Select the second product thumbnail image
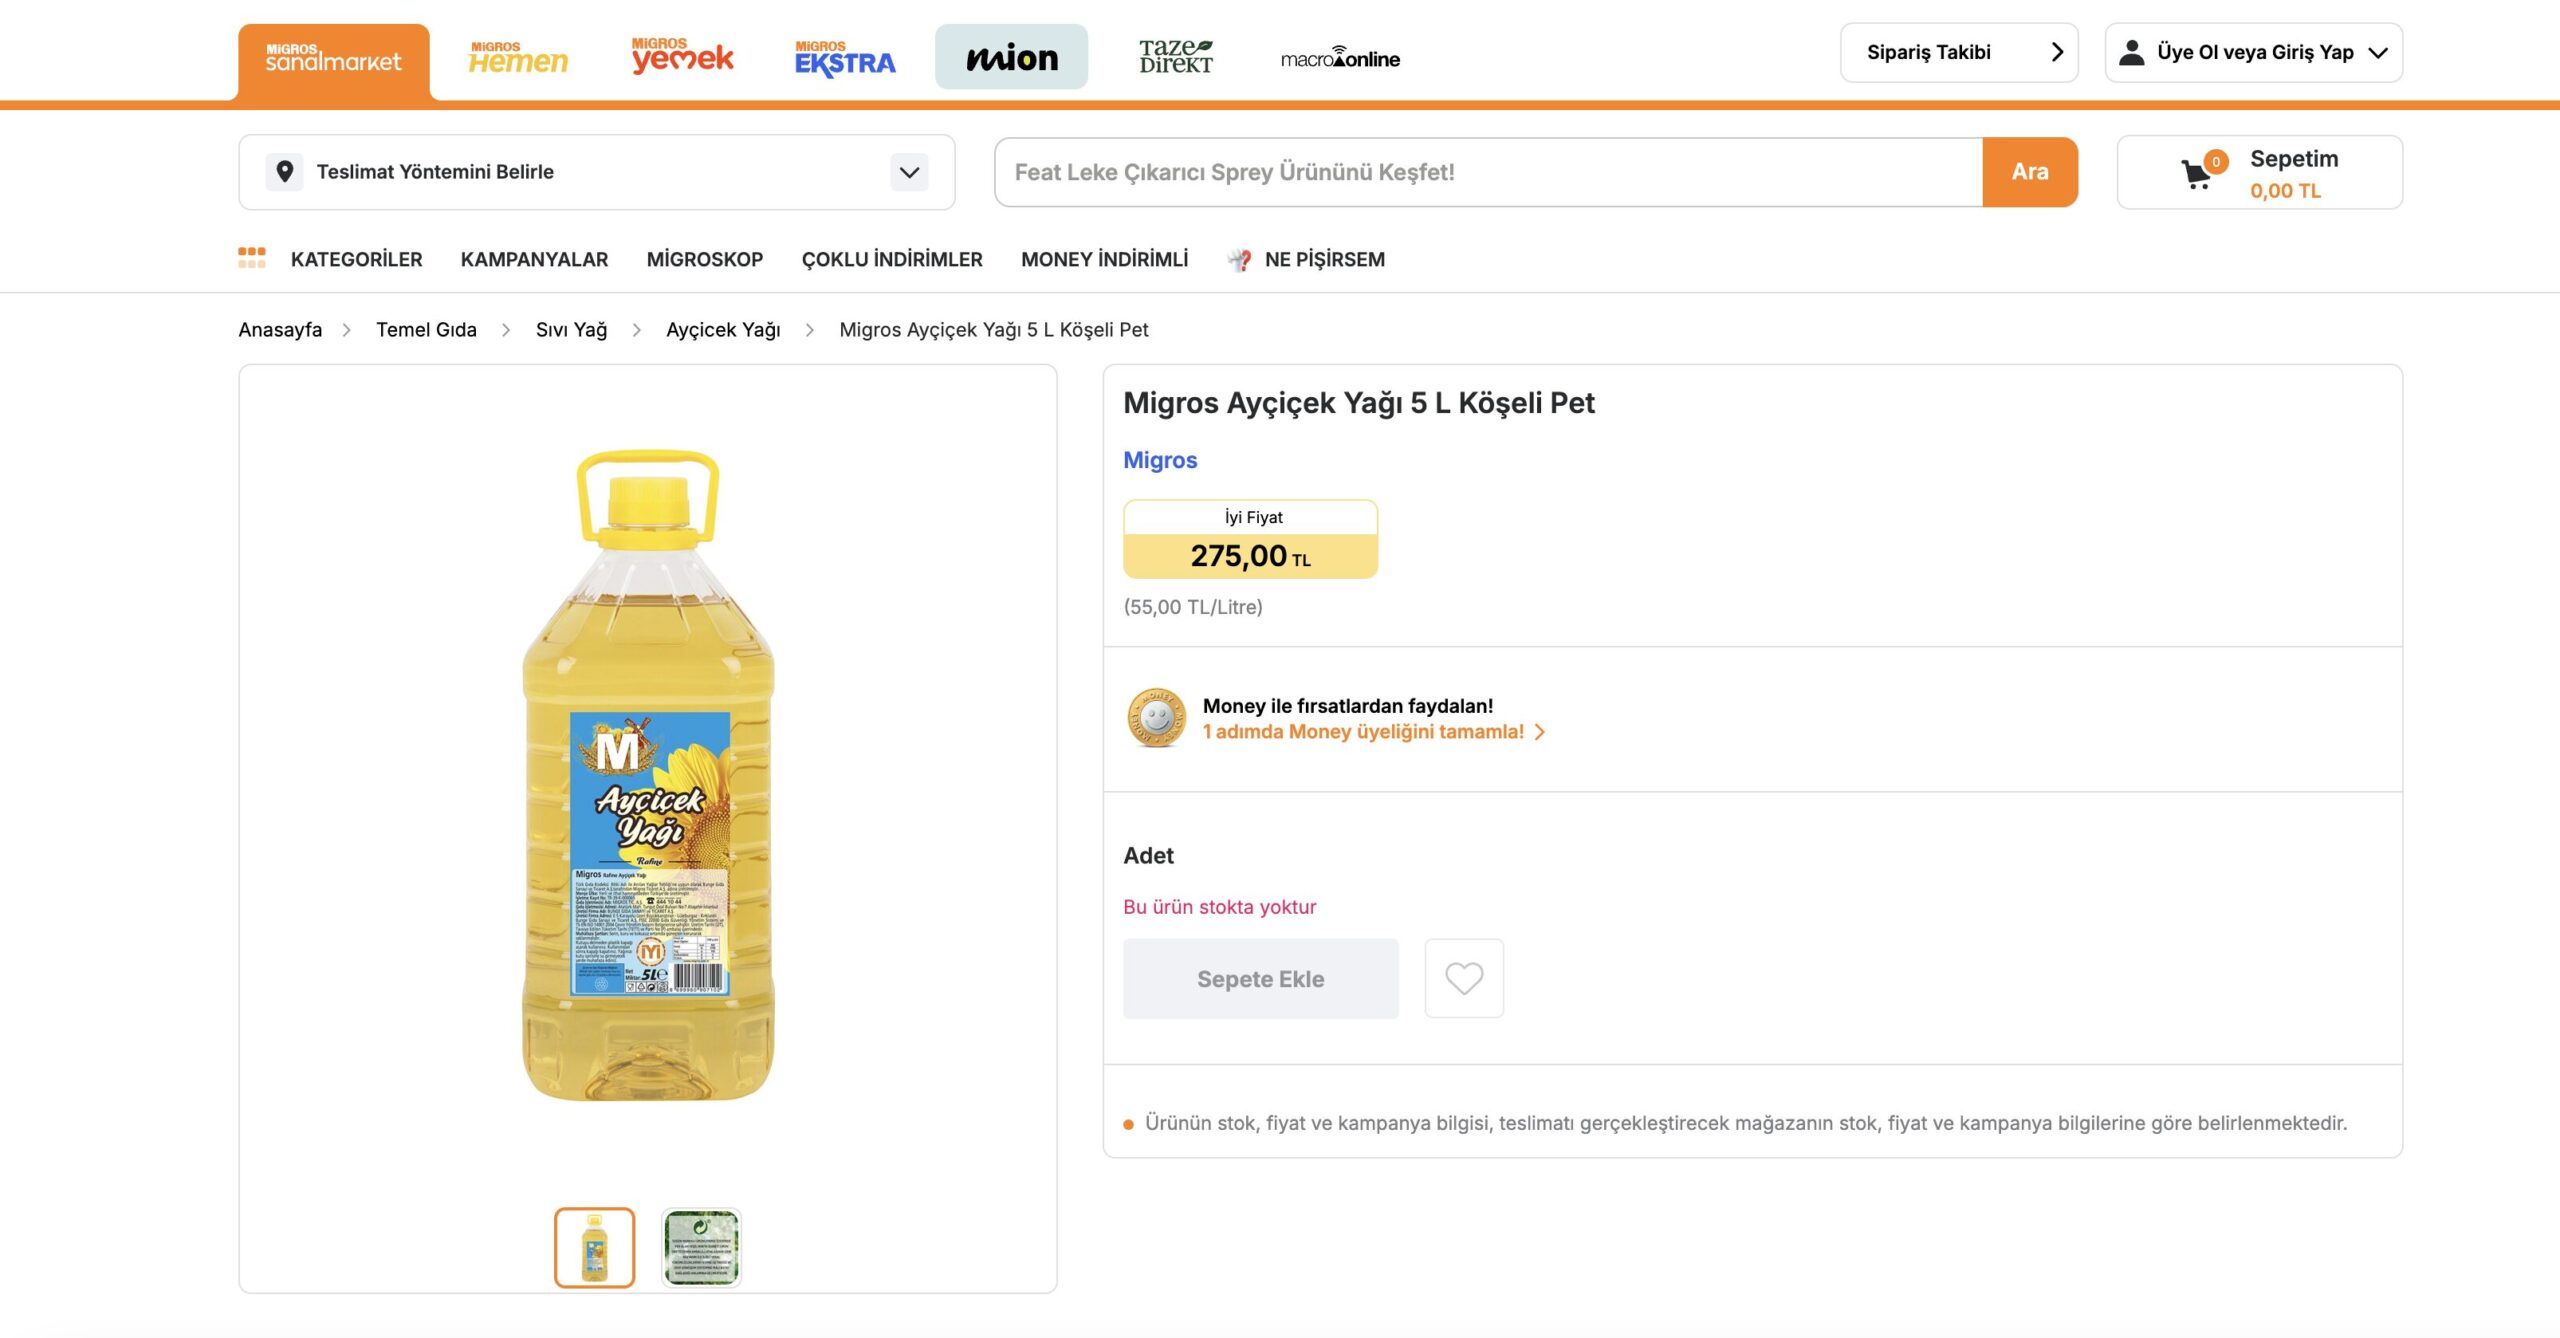This screenshot has height=1338, width=2560. [x=701, y=1247]
